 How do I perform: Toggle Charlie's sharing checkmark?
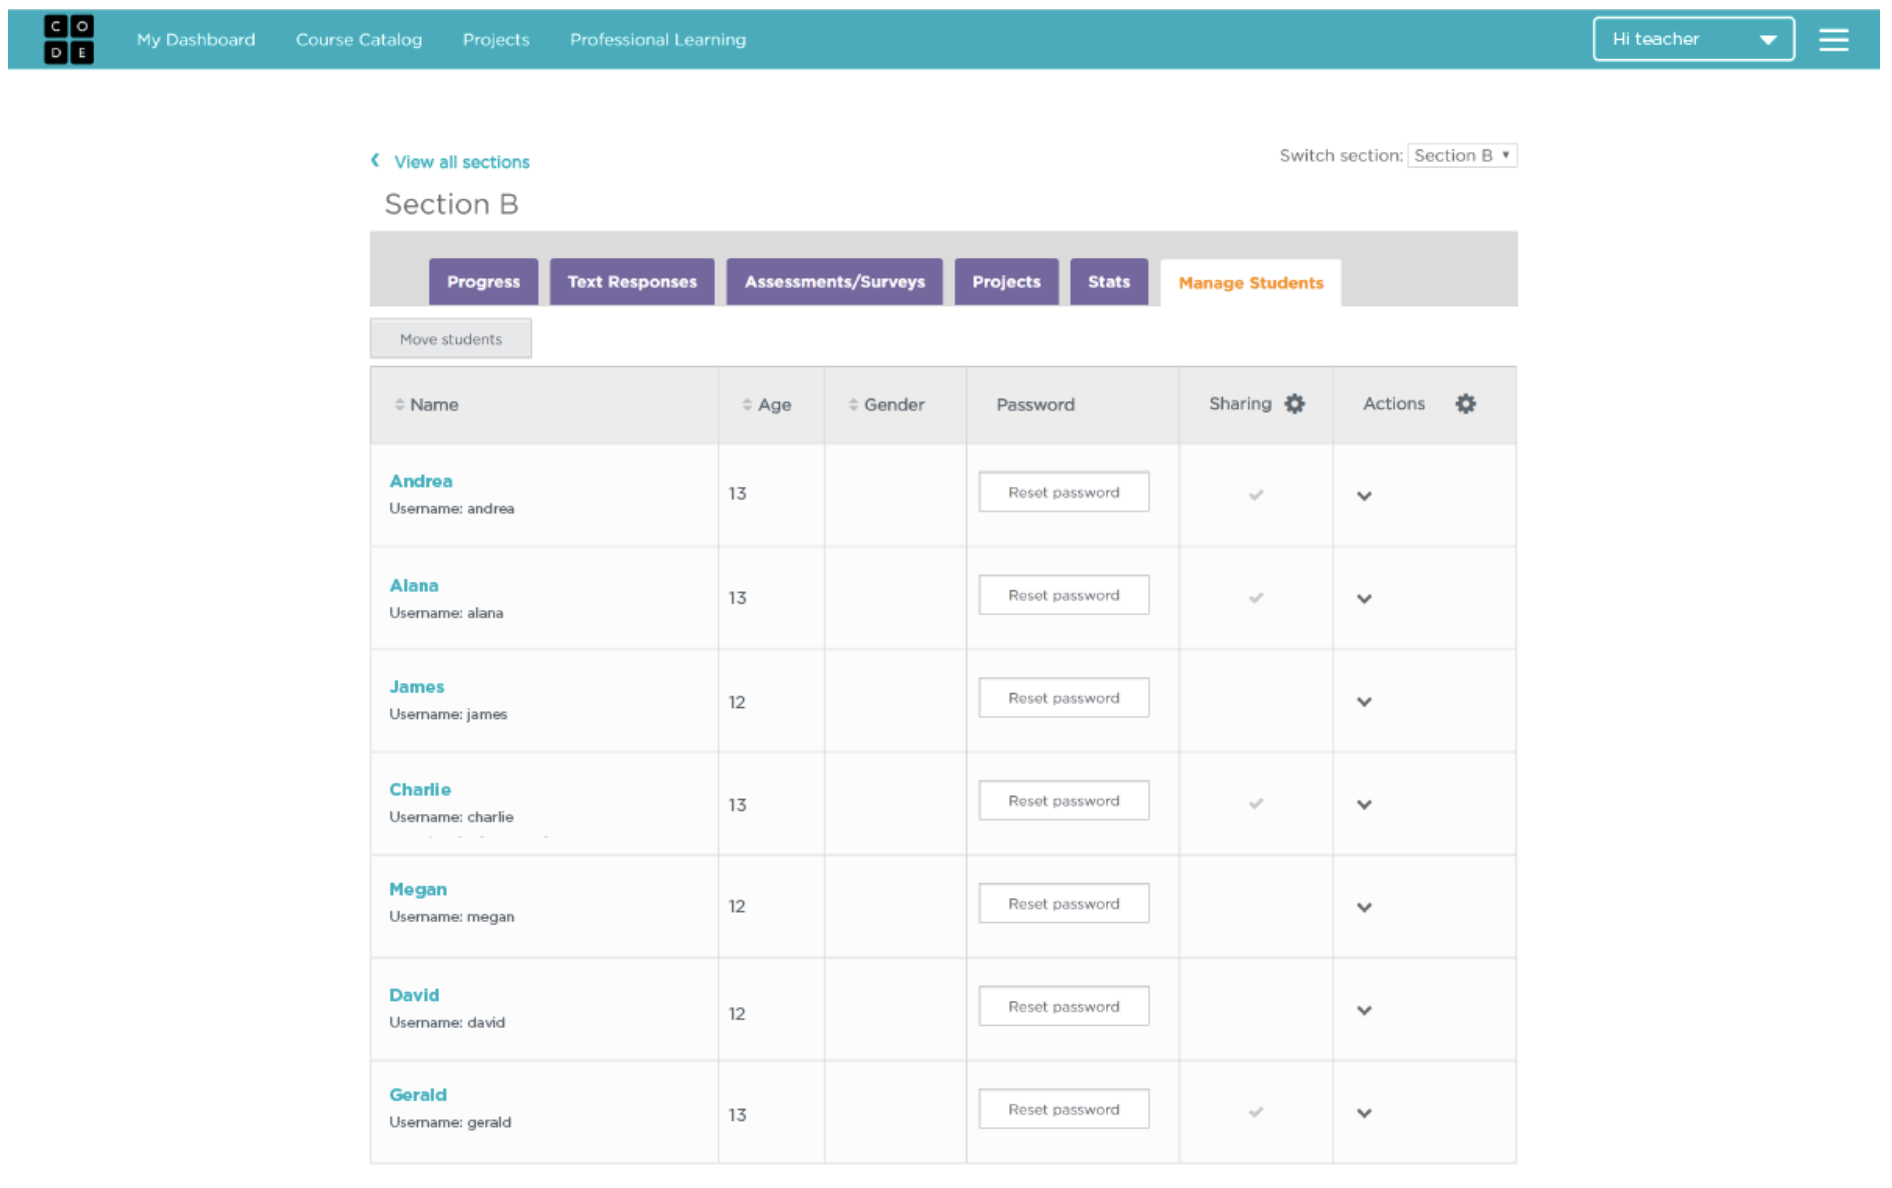[1256, 804]
